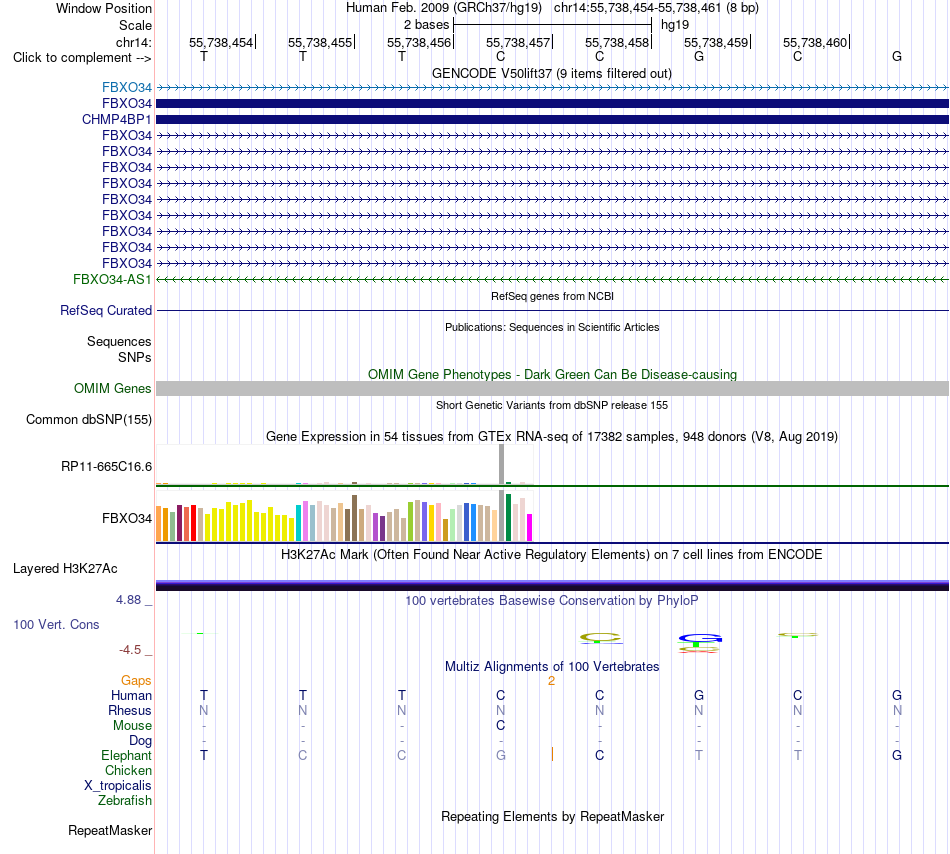Click the CHMP4BP1 thick blue gene bar

[552, 119]
